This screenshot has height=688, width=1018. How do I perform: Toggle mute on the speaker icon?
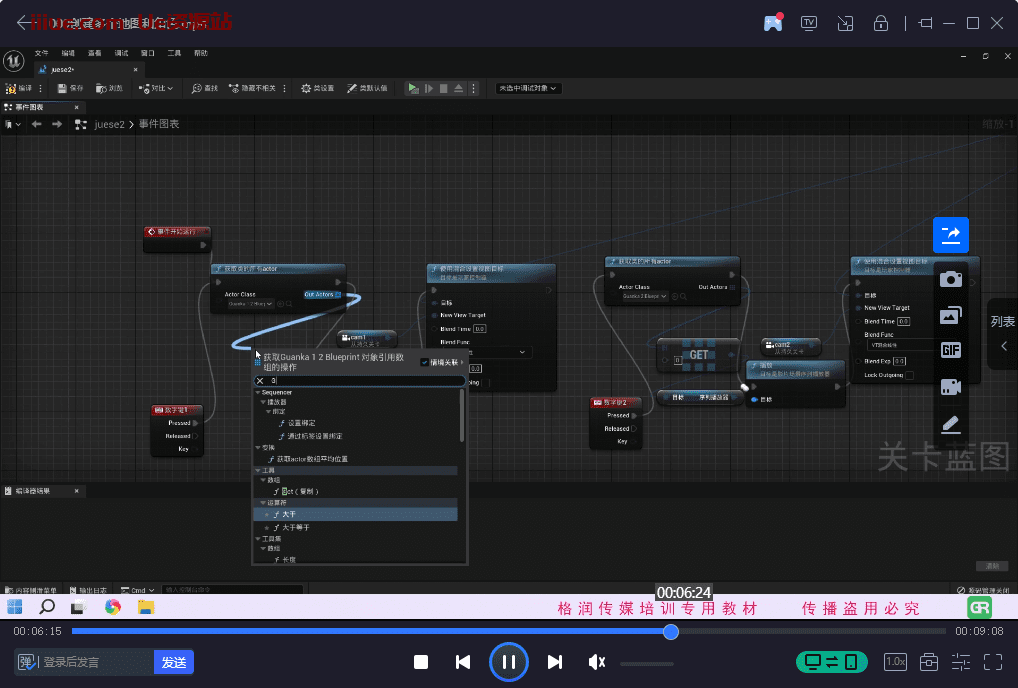tap(597, 662)
